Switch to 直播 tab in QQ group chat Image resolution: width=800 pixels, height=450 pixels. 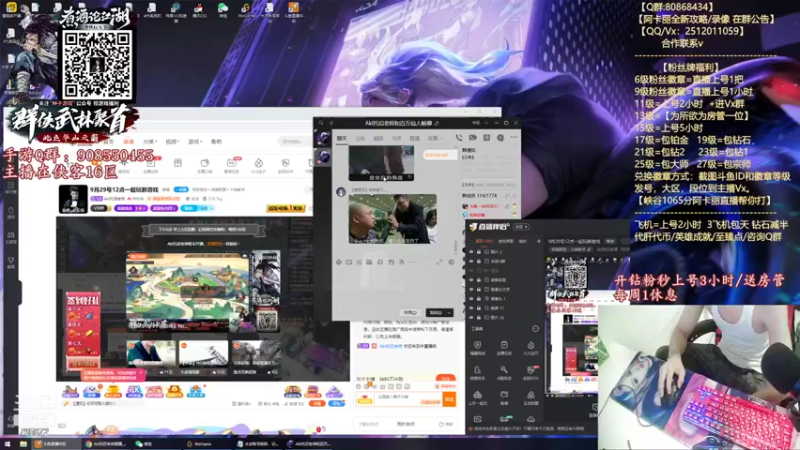point(414,138)
